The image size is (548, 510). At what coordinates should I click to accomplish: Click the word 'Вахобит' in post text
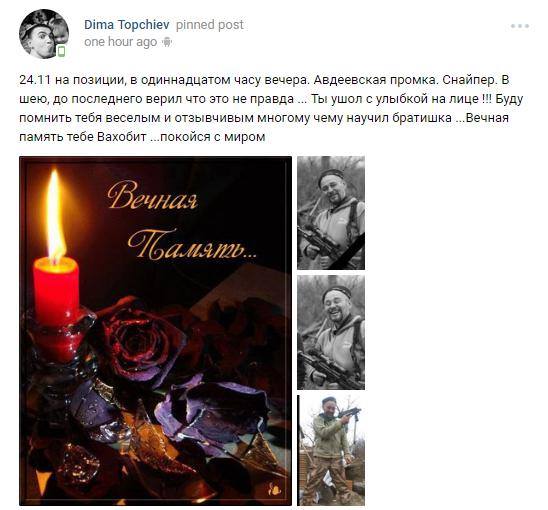[122, 137]
